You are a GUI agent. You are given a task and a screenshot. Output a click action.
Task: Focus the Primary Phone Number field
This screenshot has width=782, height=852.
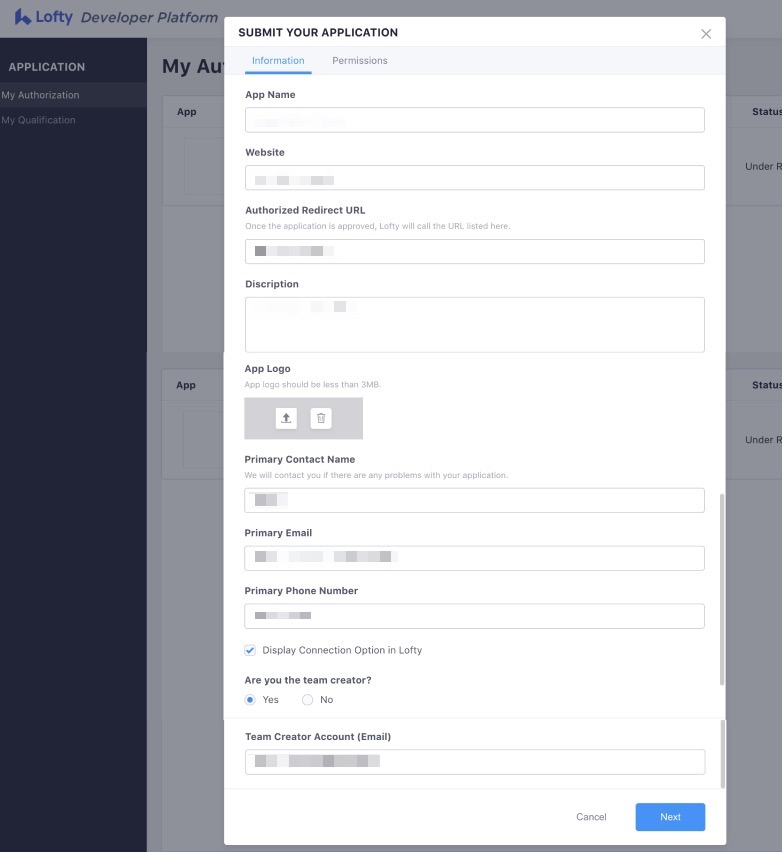coord(474,616)
